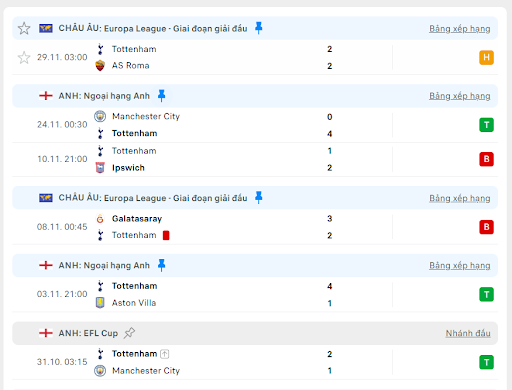Image resolution: width=512 pixels, height=390 pixels.
Task: Open standings link for second Ngoại hạng Anh
Action: pyautogui.click(x=460, y=265)
